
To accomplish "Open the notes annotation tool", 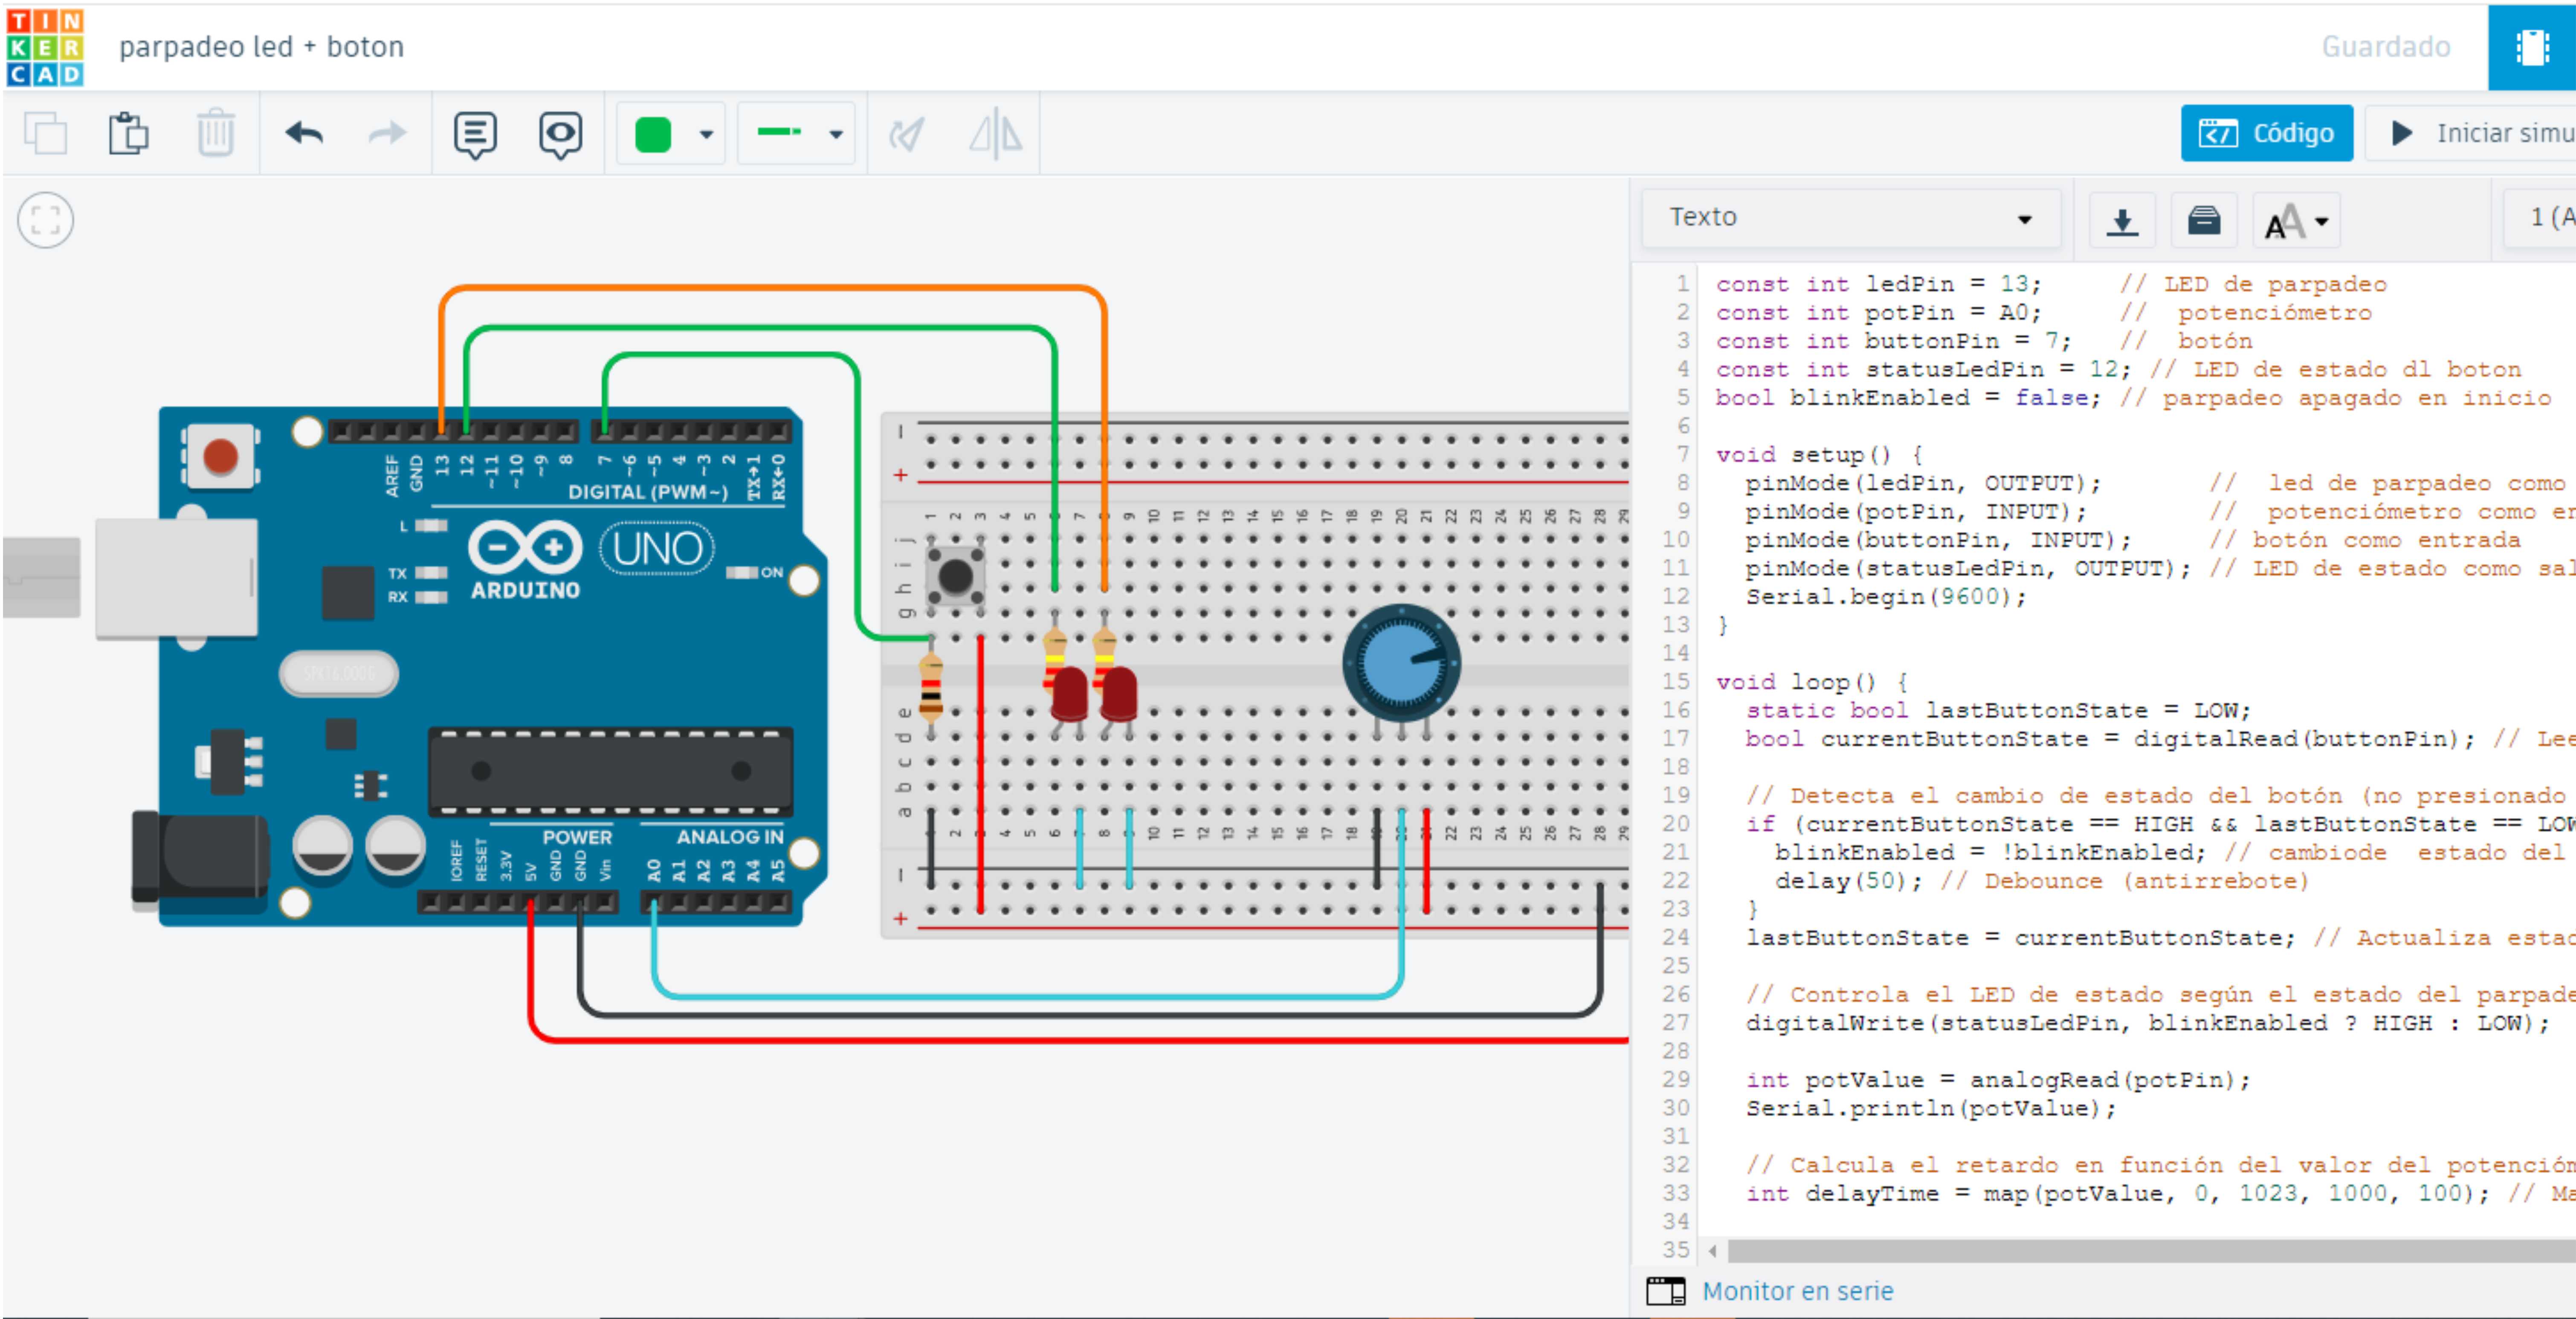I will (x=475, y=135).
